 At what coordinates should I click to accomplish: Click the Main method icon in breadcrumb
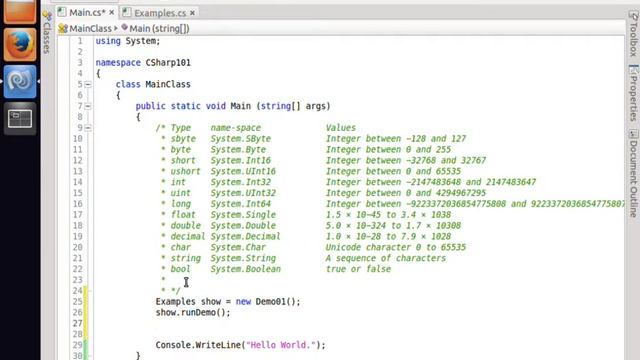(x=124, y=28)
